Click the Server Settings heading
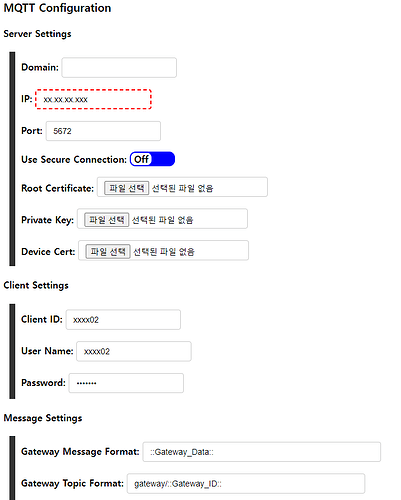The width and height of the screenshot is (401, 500). (x=37, y=34)
